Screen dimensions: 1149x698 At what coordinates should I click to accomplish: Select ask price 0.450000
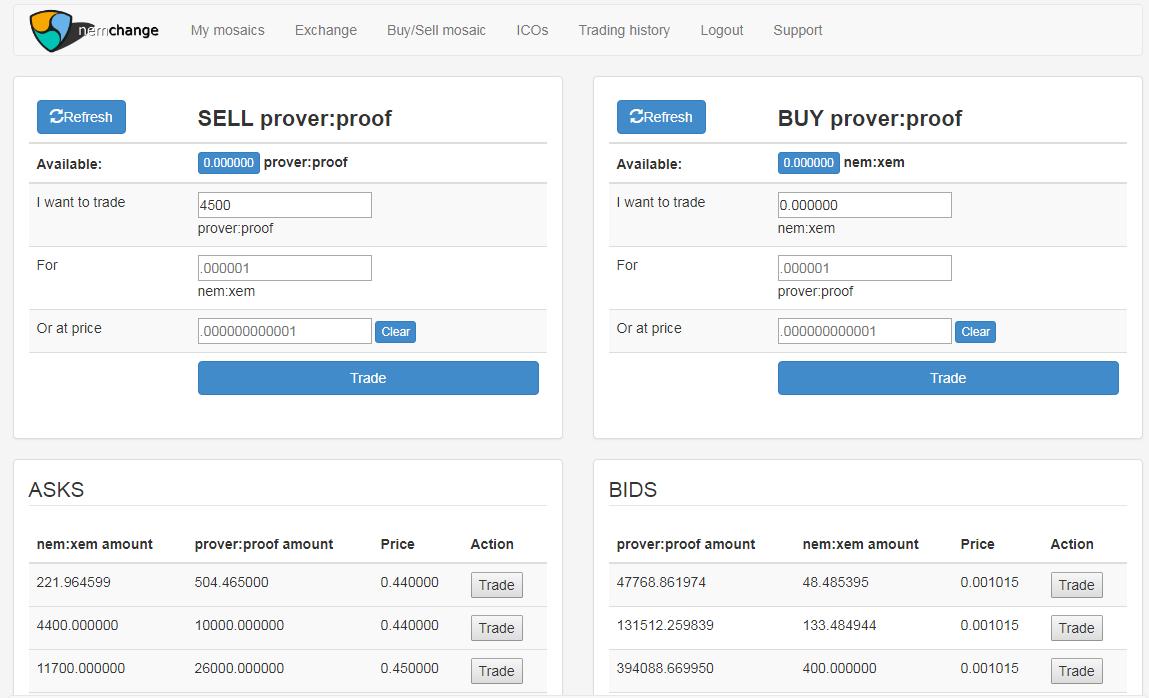tap(410, 668)
